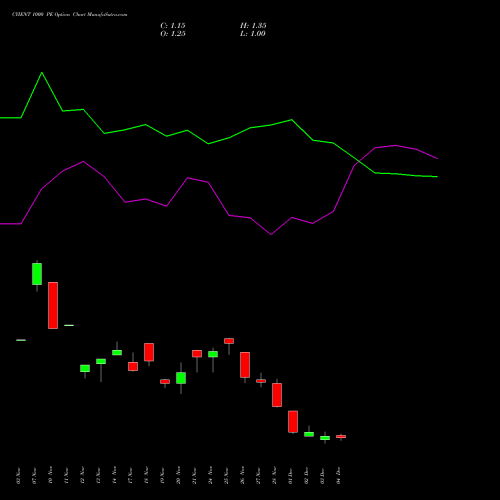The image size is (500, 500).
Task: Click the "24 Nov" date axis label
Action: (x=210, y=475)
